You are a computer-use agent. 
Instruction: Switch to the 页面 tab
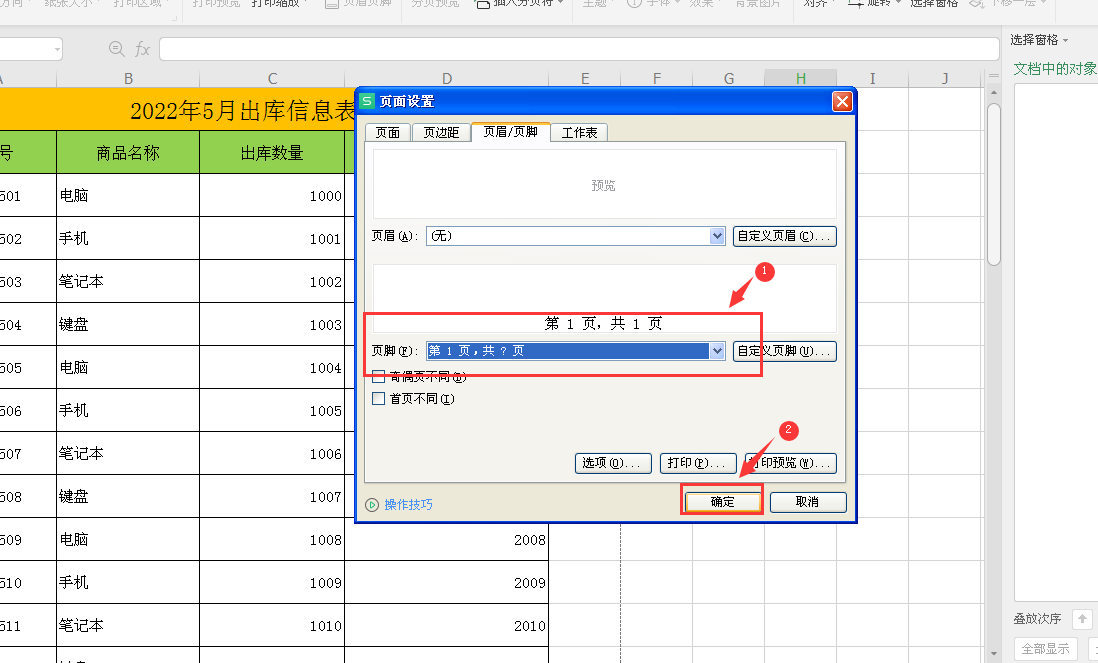coord(388,132)
